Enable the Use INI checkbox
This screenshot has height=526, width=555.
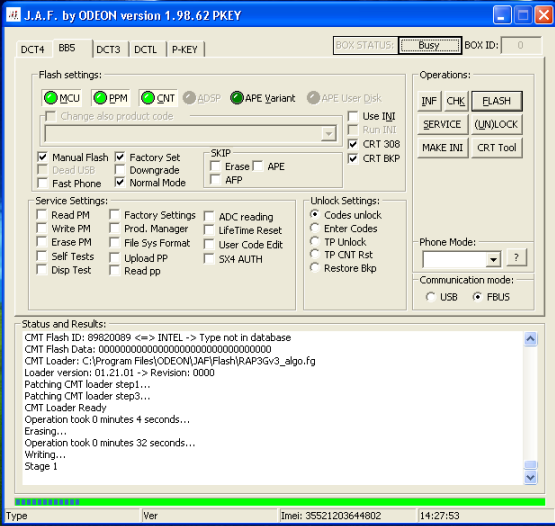point(353,116)
